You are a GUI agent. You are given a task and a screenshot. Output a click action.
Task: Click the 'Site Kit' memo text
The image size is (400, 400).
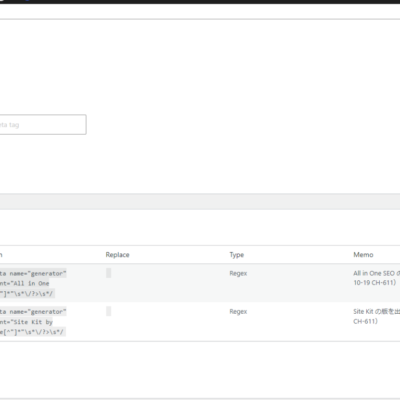click(x=376, y=316)
